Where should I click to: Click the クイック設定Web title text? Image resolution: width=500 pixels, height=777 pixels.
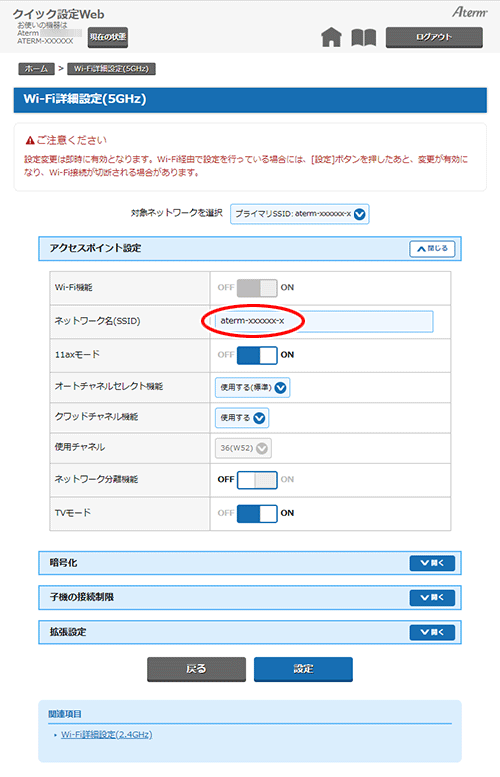[x=58, y=14]
